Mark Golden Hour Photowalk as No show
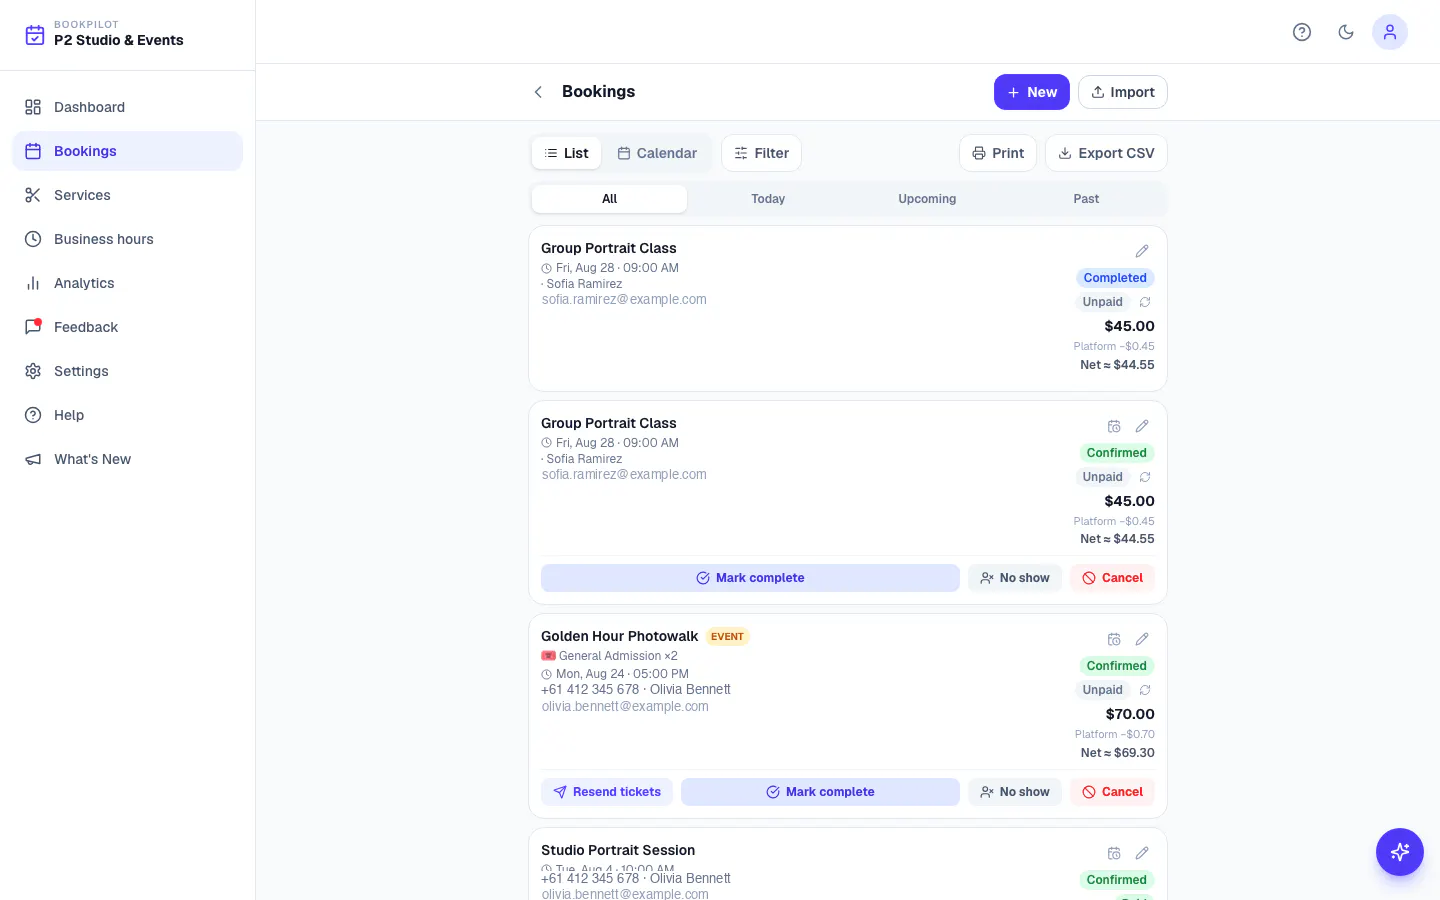Image resolution: width=1440 pixels, height=900 pixels. pos(1015,792)
